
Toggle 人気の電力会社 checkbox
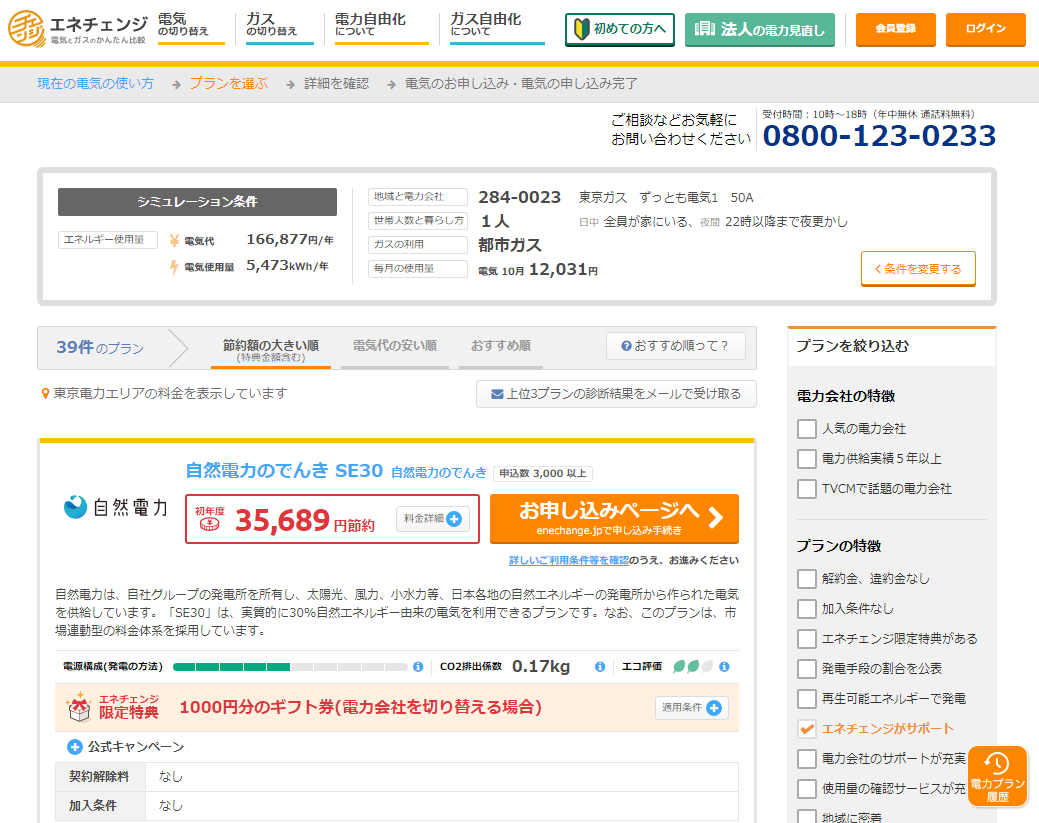pos(806,429)
